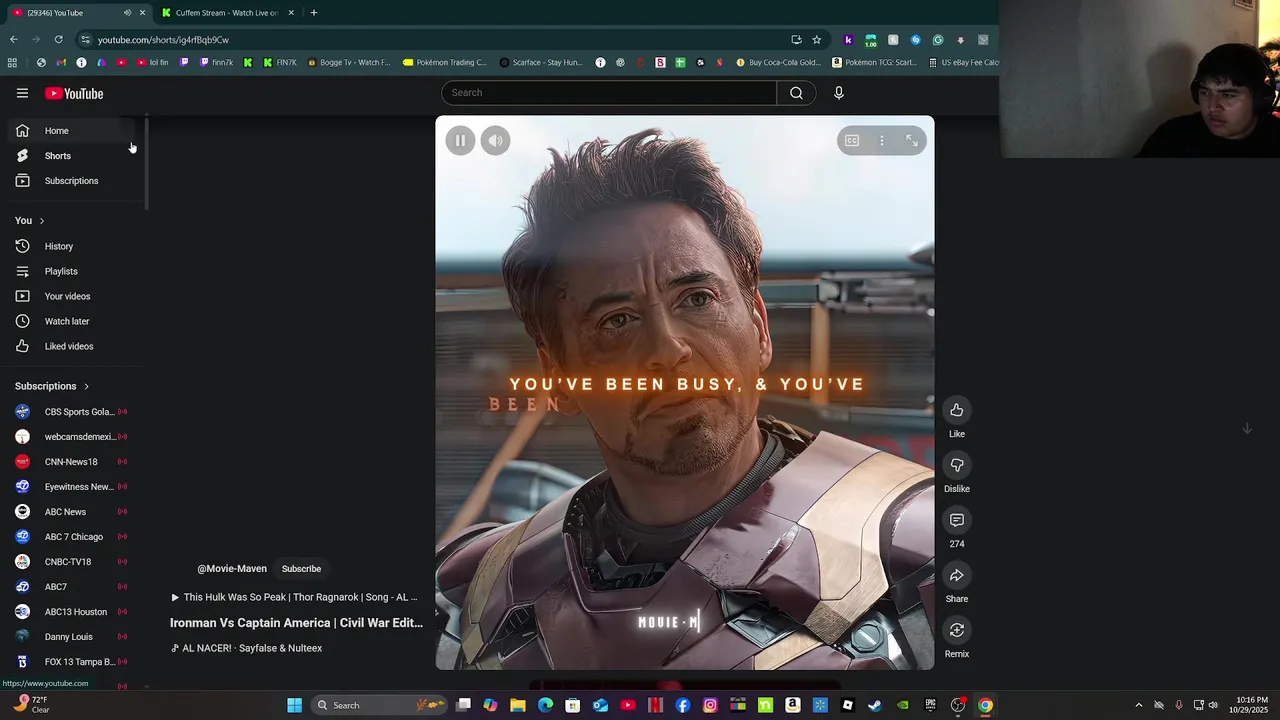Viewport: 1280px width, 720px height.
Task: Open Home in the sidebar
Action: (72, 131)
